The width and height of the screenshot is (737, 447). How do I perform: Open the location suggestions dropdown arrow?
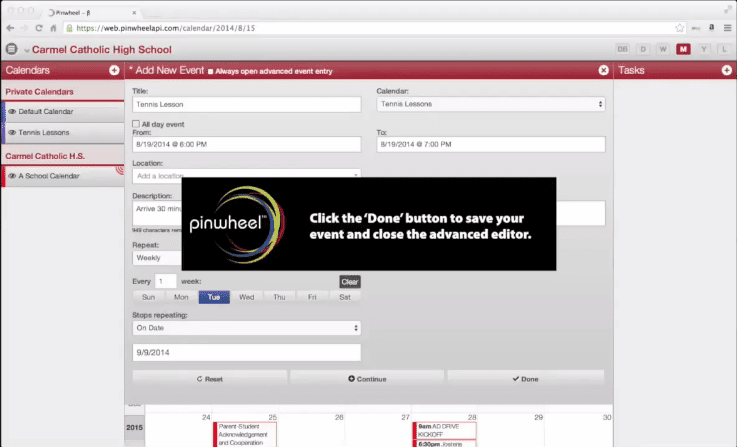pos(356,175)
